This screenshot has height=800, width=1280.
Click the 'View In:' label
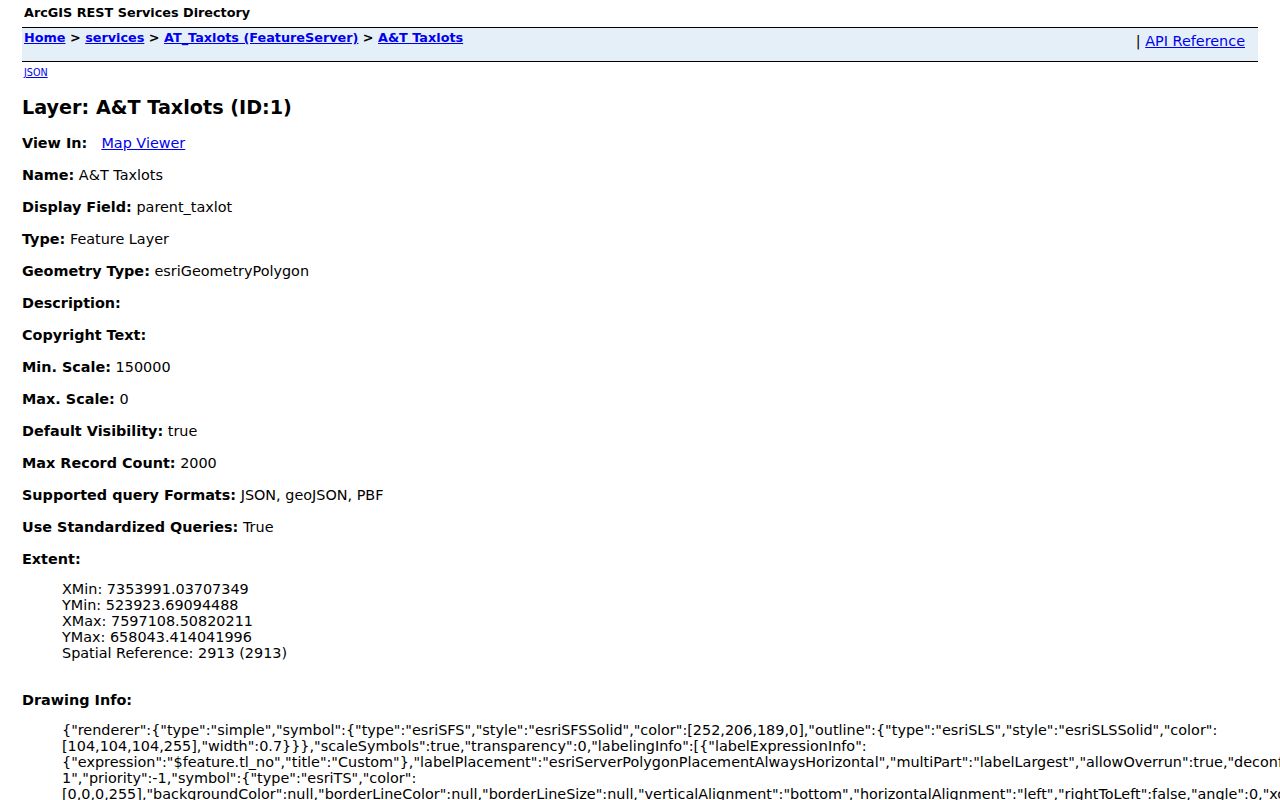click(54, 143)
